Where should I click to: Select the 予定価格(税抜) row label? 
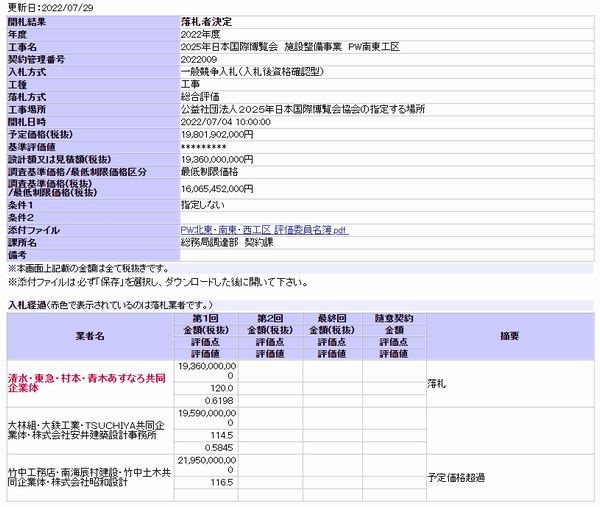(x=40, y=134)
